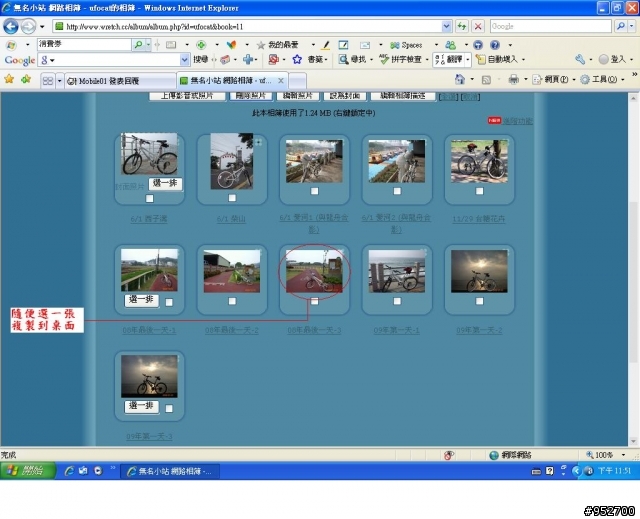Click the Print icon in command bar
Image resolution: width=640 pixels, height=519 pixels.
pos(513,79)
